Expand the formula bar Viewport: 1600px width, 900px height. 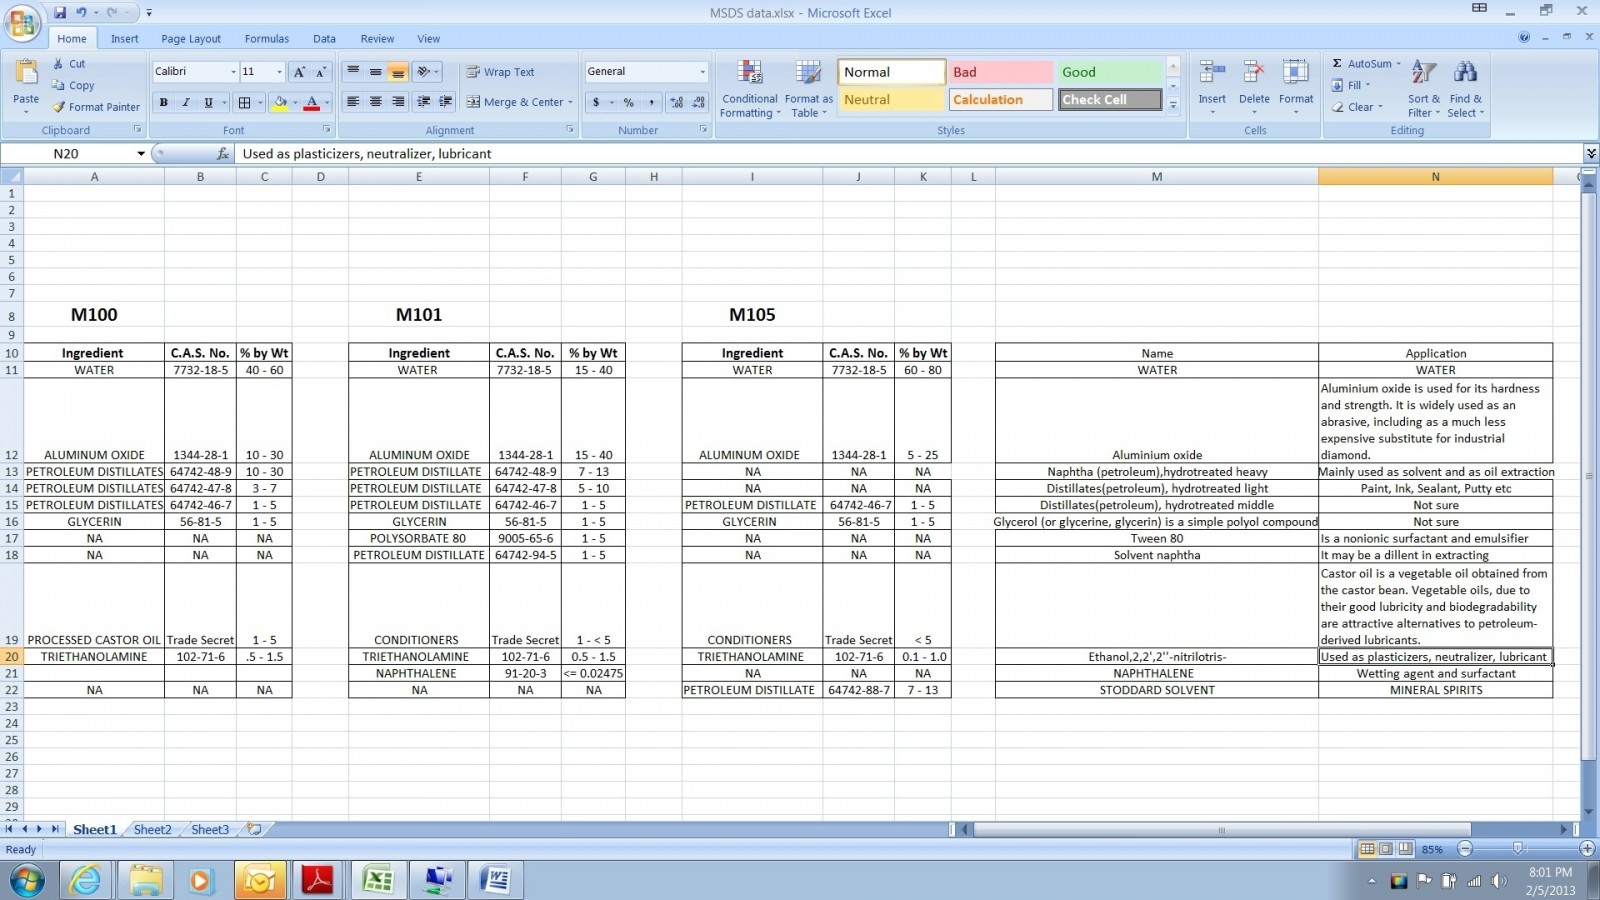pyautogui.click(x=1590, y=154)
